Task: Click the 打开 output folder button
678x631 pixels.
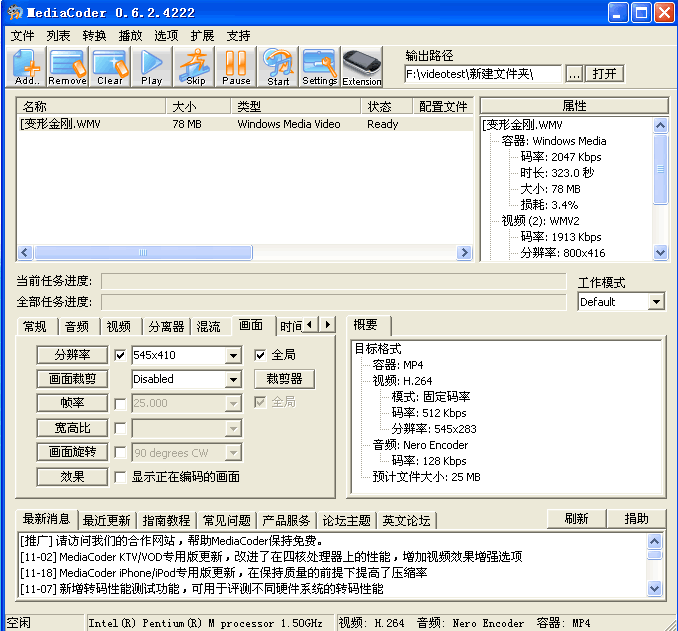Action: coord(604,73)
